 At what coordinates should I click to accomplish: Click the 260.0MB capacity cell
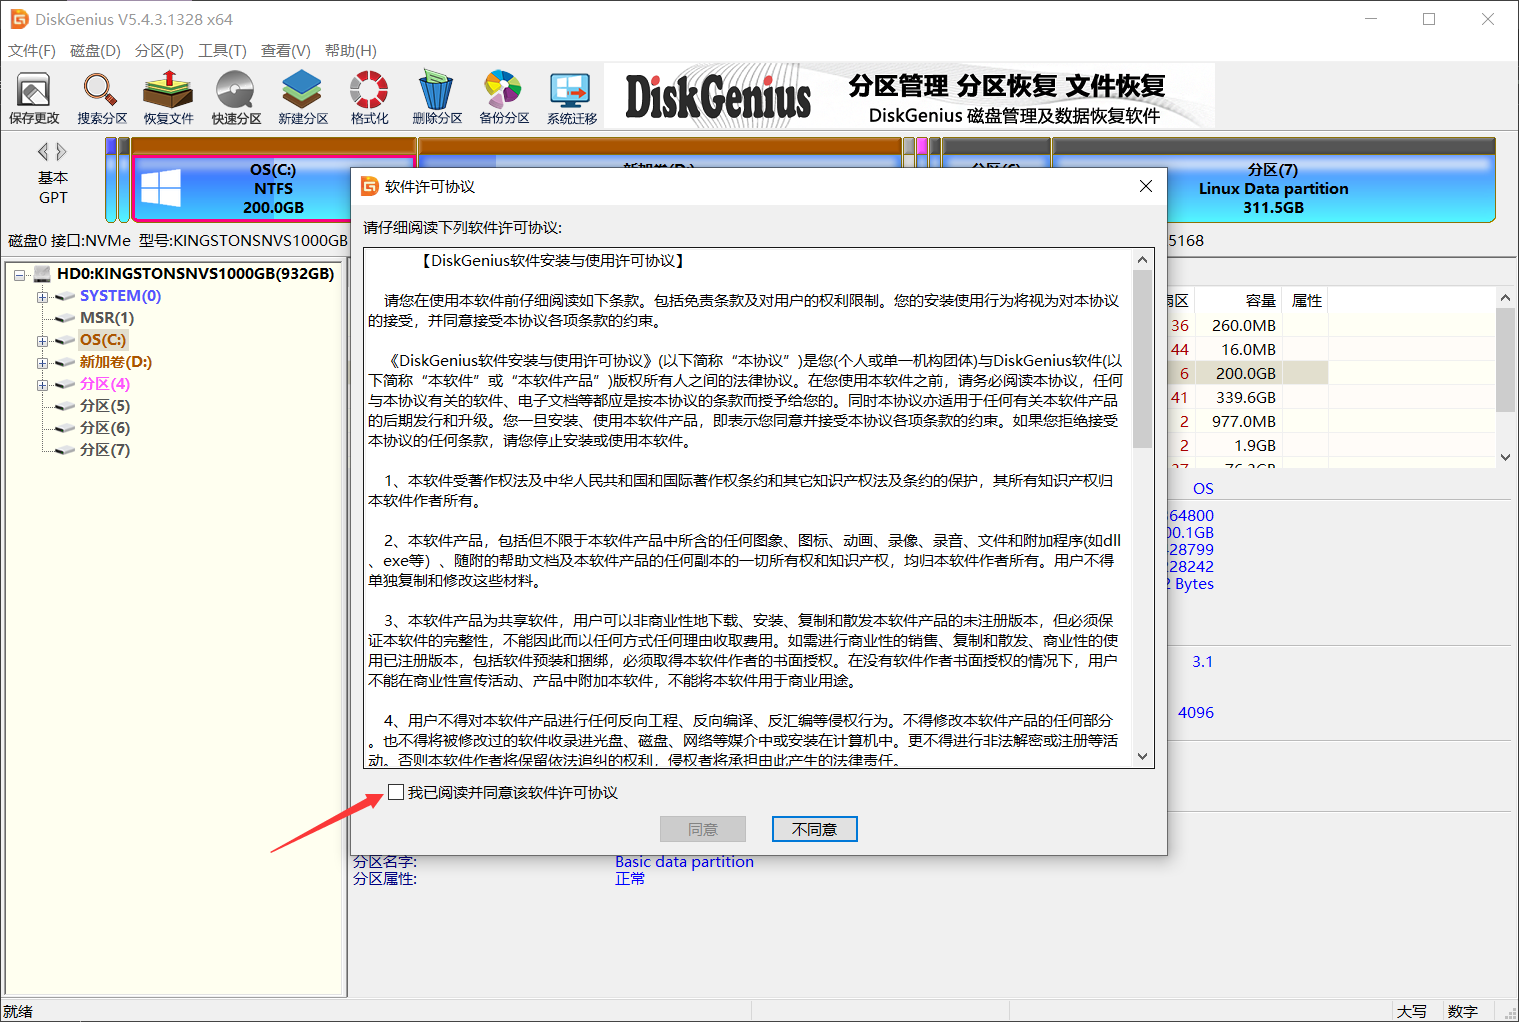pyautogui.click(x=1244, y=325)
